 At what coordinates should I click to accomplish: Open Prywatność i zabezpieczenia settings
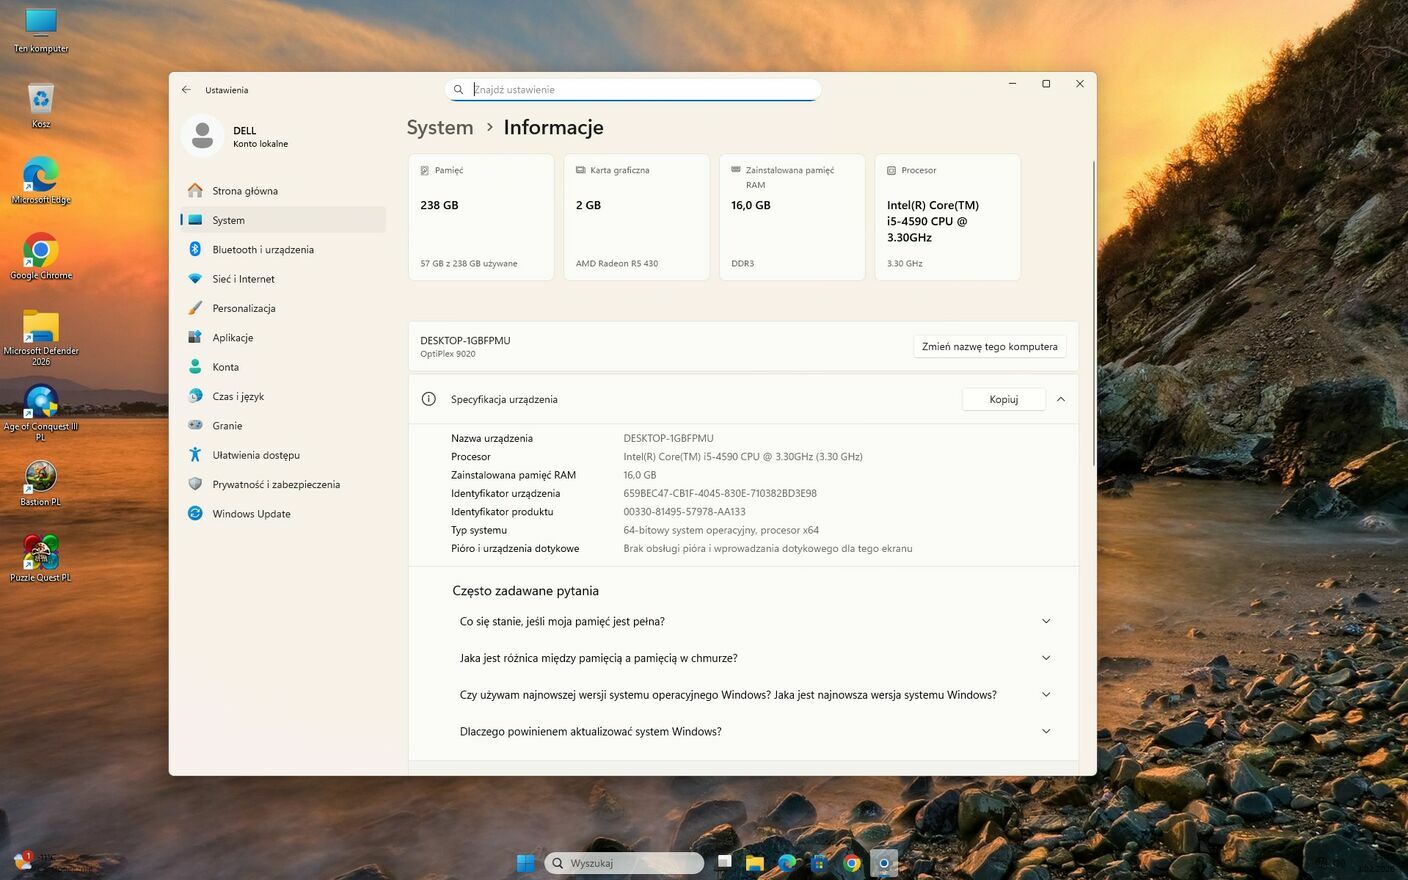click(275, 485)
